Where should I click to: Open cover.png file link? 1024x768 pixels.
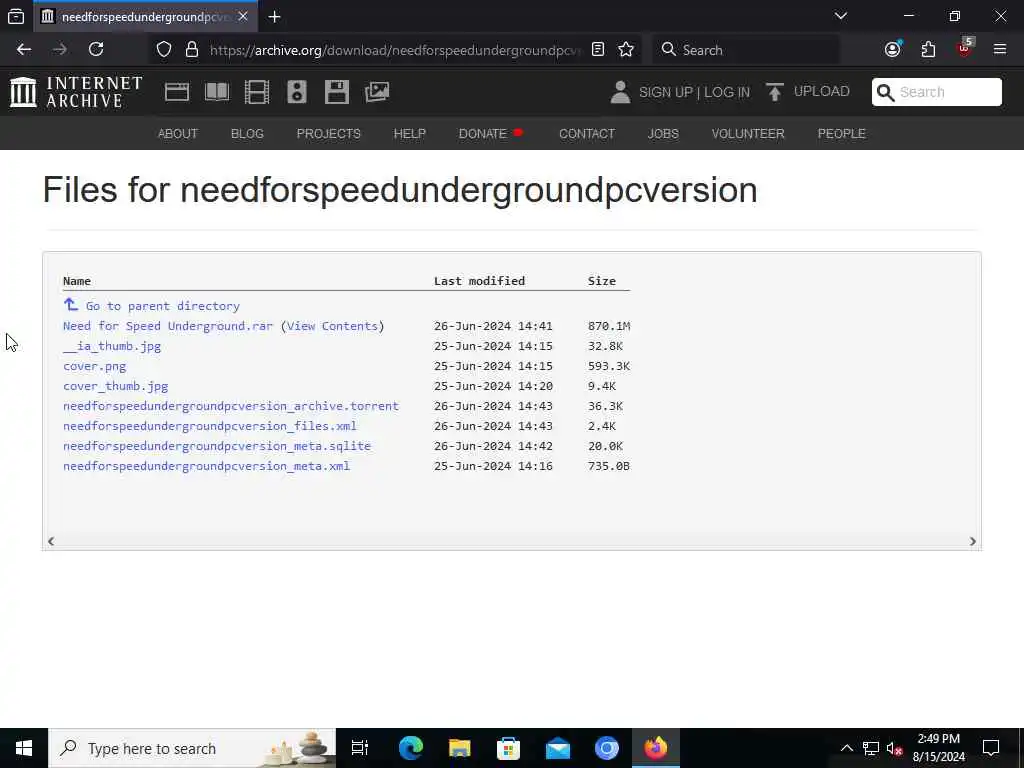95,366
